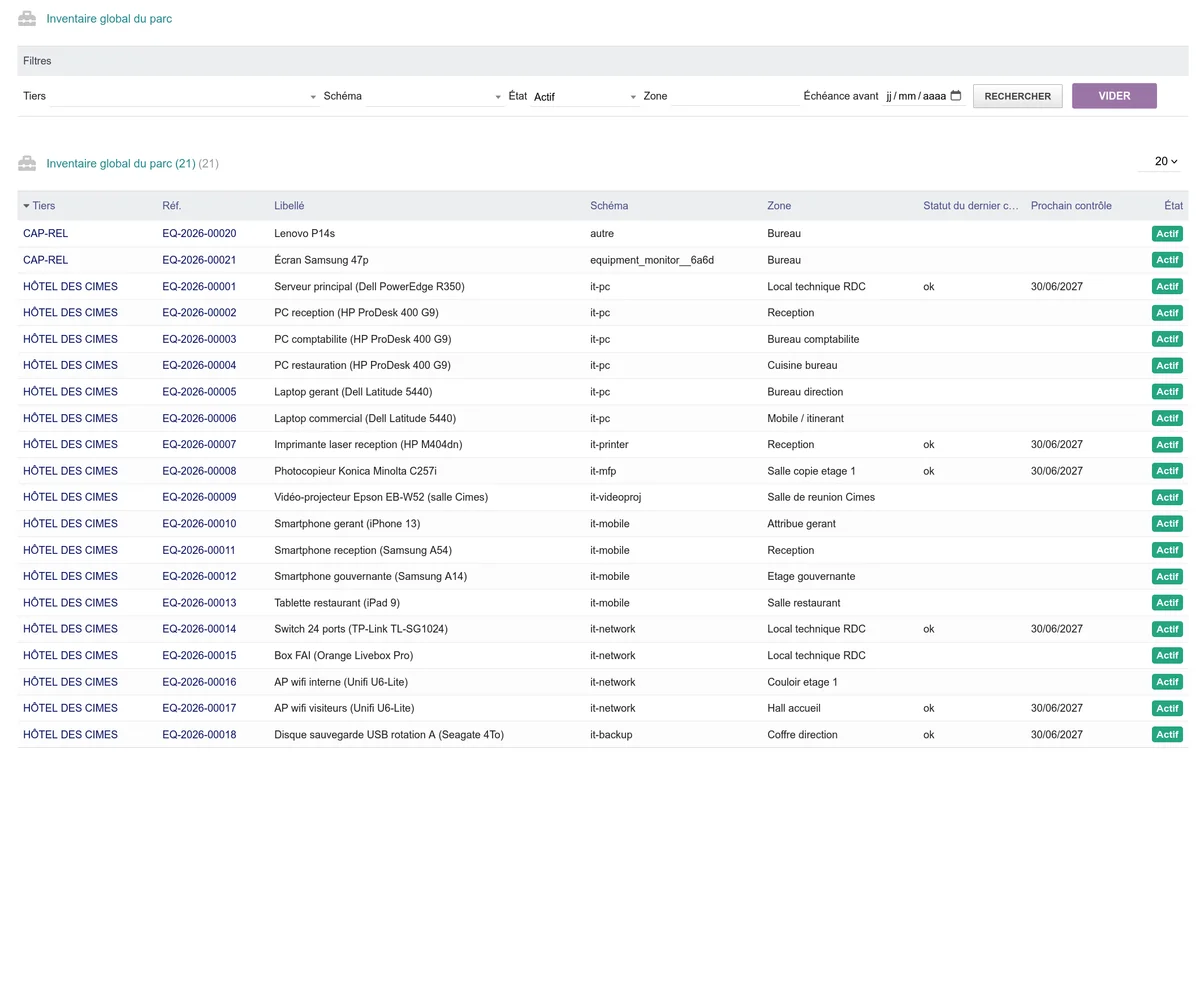Click label Laptop gerant (Dell Latitude 5440)
This screenshot has height=985, width=1200.
[353, 392]
